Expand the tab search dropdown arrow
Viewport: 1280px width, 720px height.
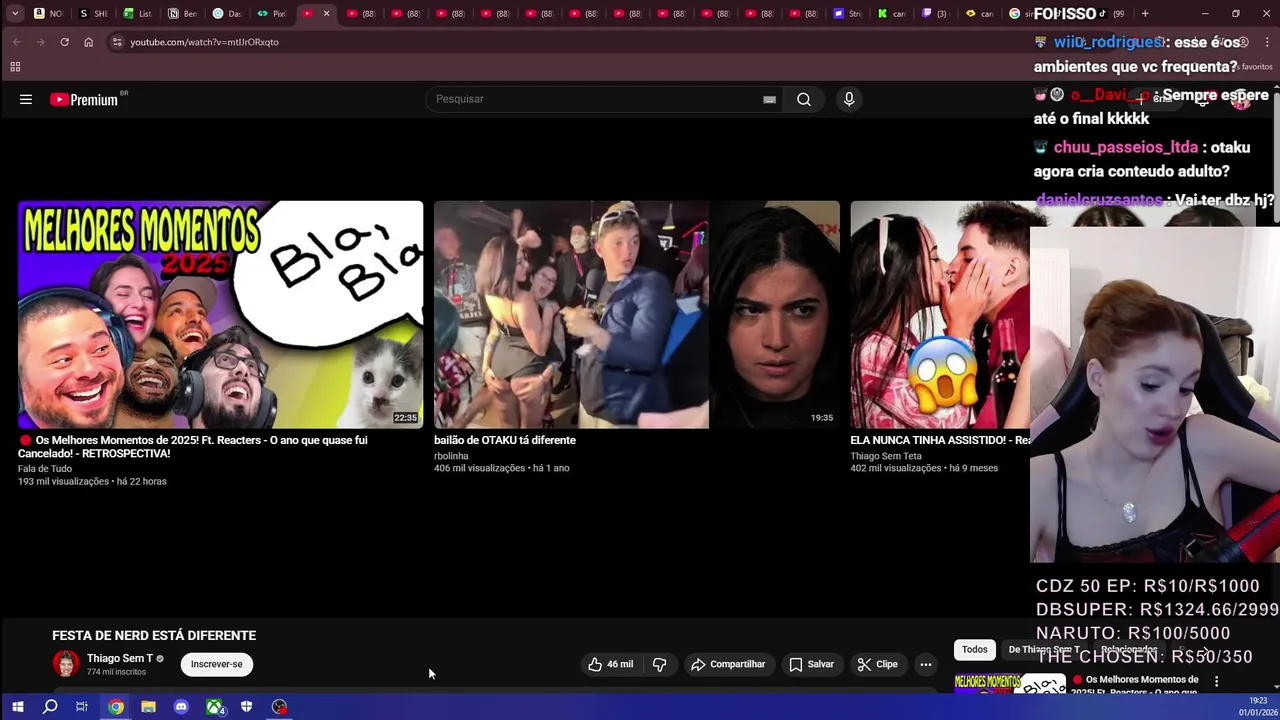click(x=15, y=14)
